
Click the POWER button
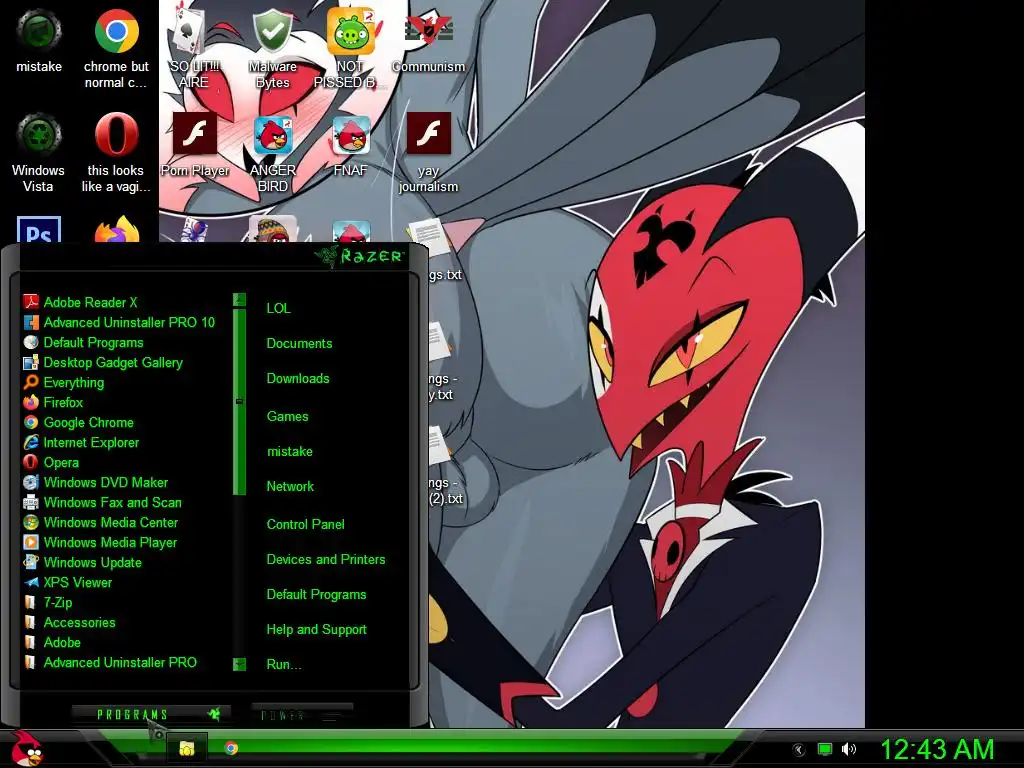pyautogui.click(x=302, y=714)
